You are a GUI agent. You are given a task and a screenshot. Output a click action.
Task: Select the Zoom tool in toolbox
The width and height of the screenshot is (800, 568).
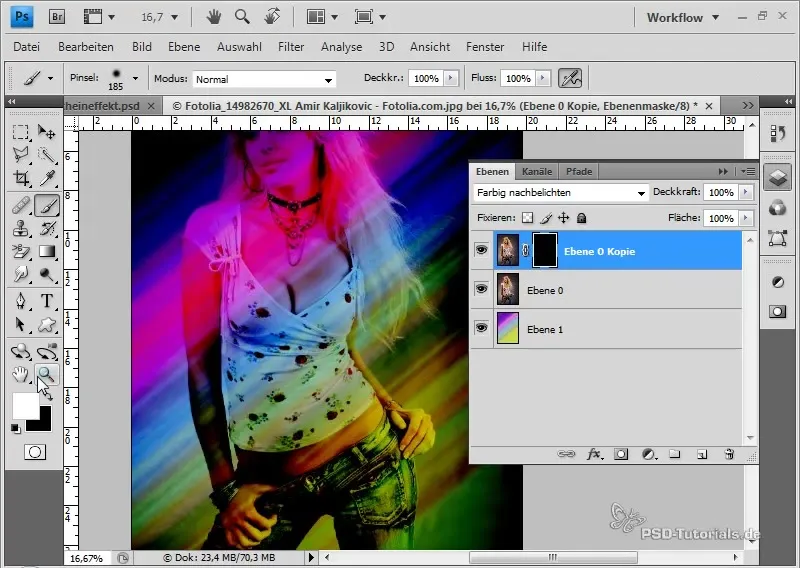pyautogui.click(x=47, y=375)
